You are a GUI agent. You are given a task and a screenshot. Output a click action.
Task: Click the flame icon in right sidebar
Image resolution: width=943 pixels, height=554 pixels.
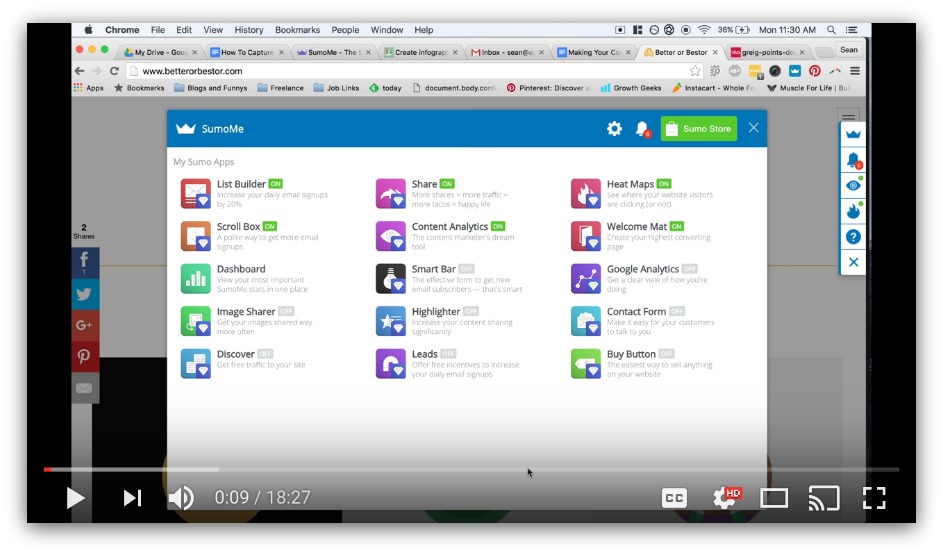pos(853,211)
